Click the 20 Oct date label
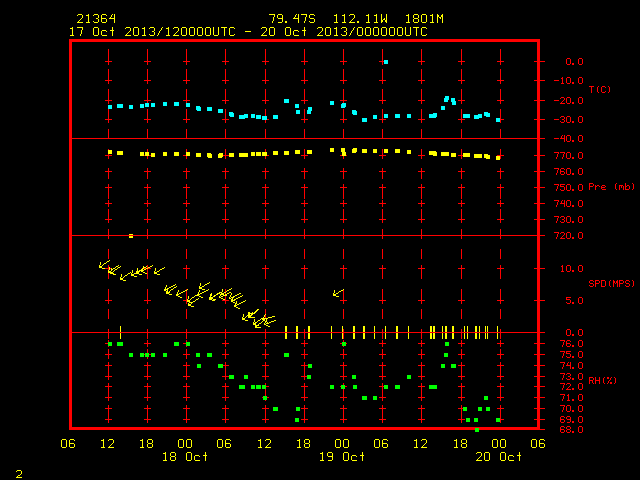Viewport: 640px width, 480px height. tap(499, 457)
